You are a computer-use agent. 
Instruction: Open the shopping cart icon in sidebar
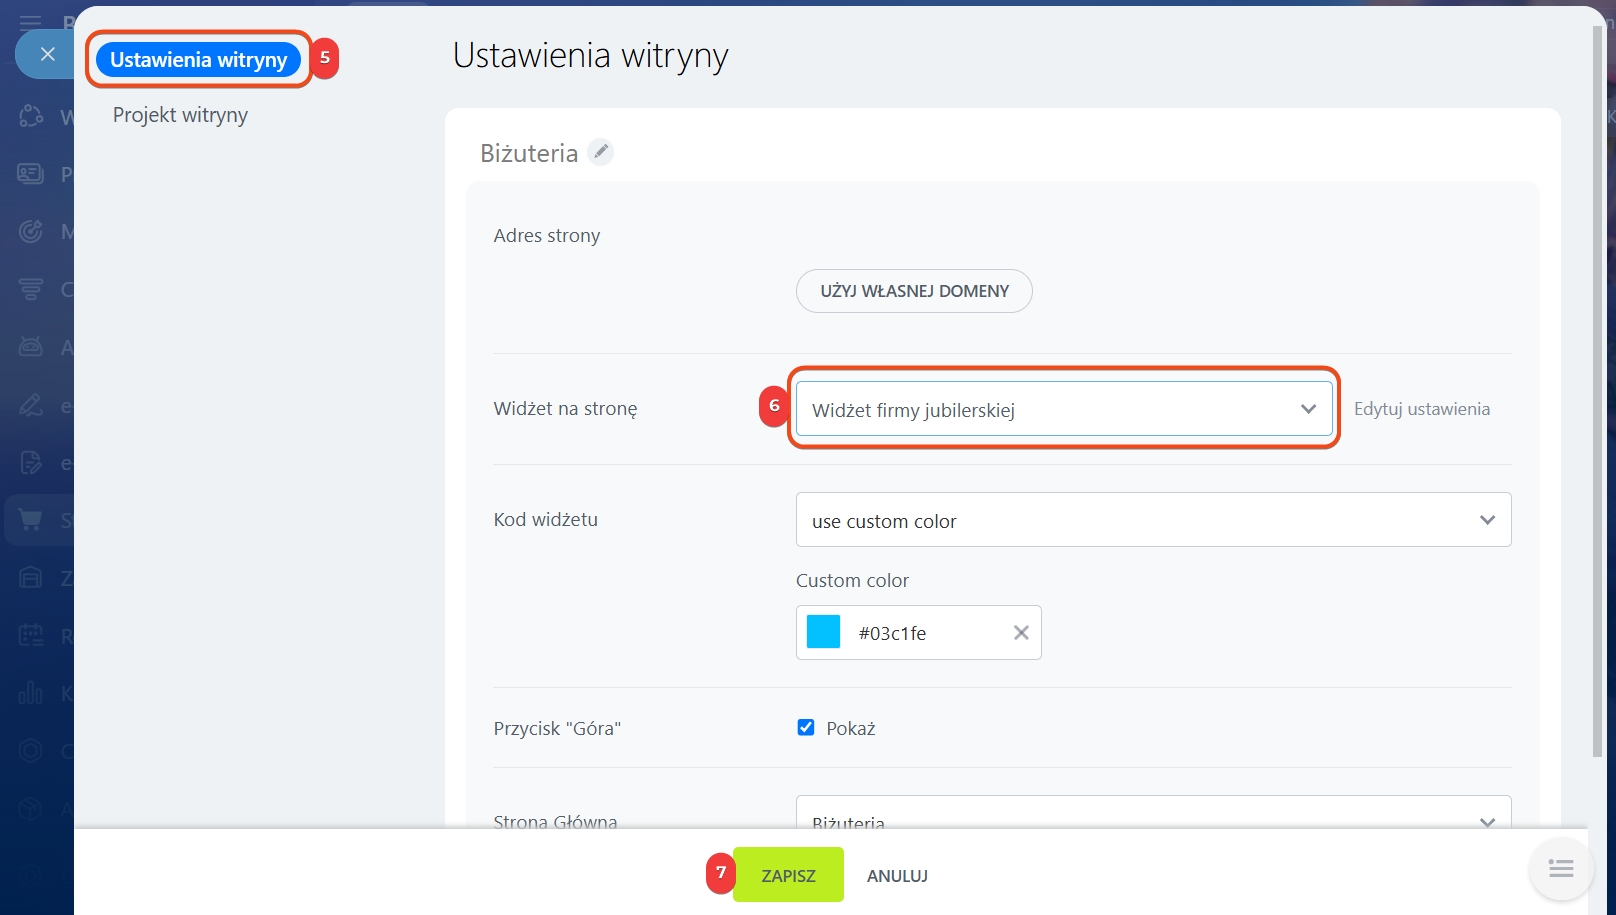tap(31, 520)
